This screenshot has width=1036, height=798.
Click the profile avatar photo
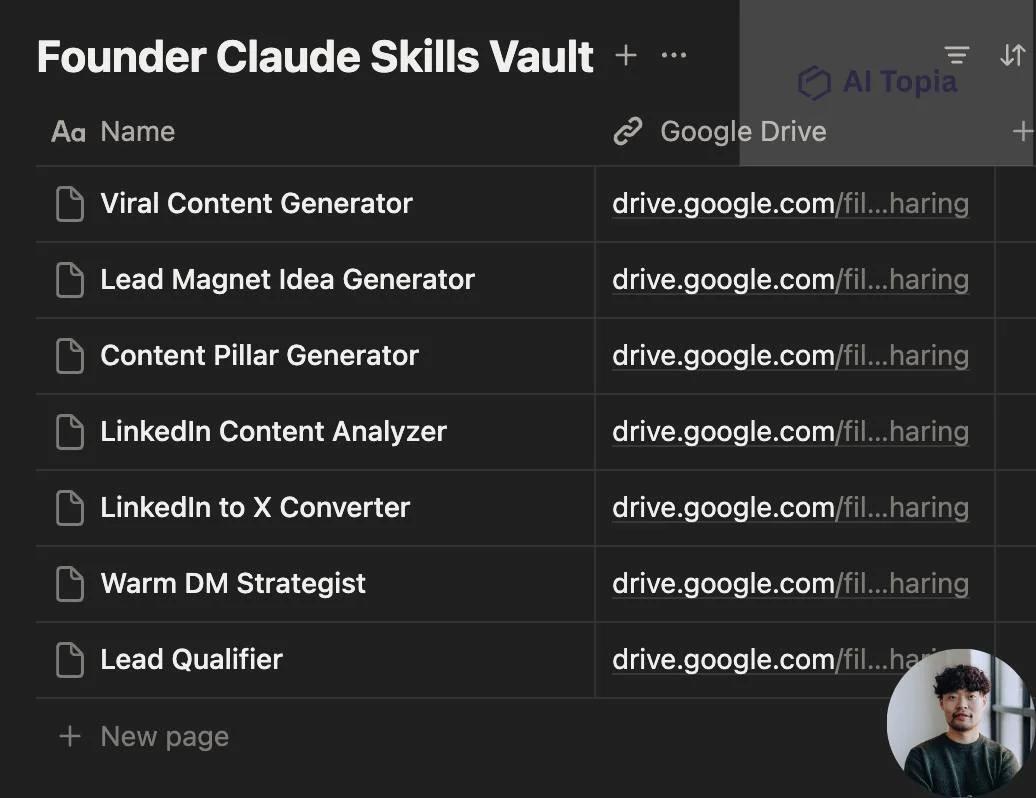point(961,717)
